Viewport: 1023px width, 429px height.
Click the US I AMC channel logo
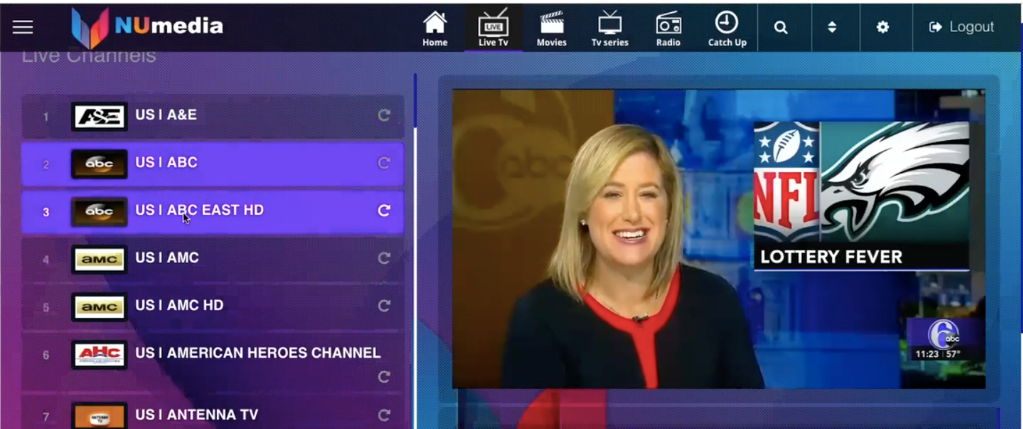tap(99, 259)
